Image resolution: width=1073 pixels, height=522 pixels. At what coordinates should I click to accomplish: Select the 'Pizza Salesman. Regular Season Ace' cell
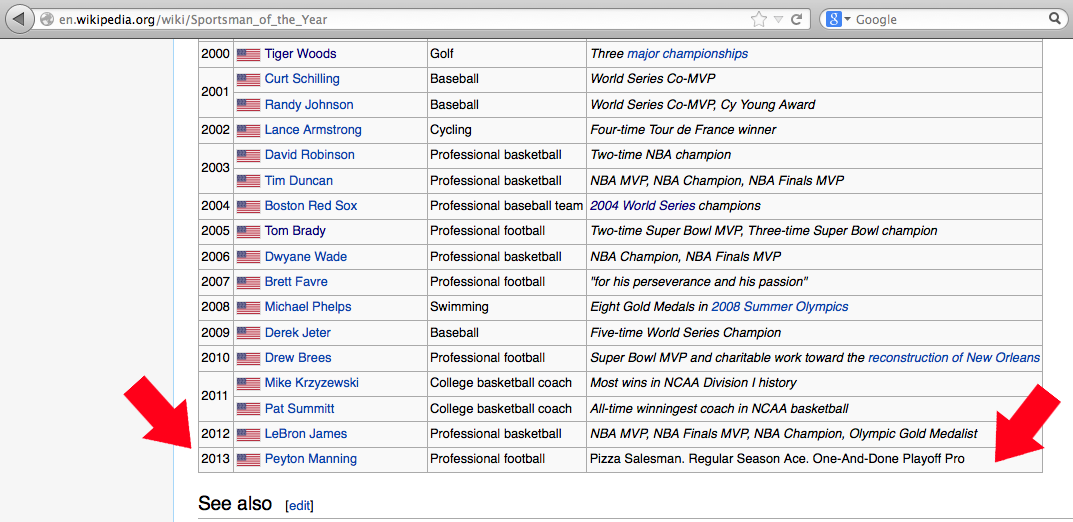[x=814, y=459]
